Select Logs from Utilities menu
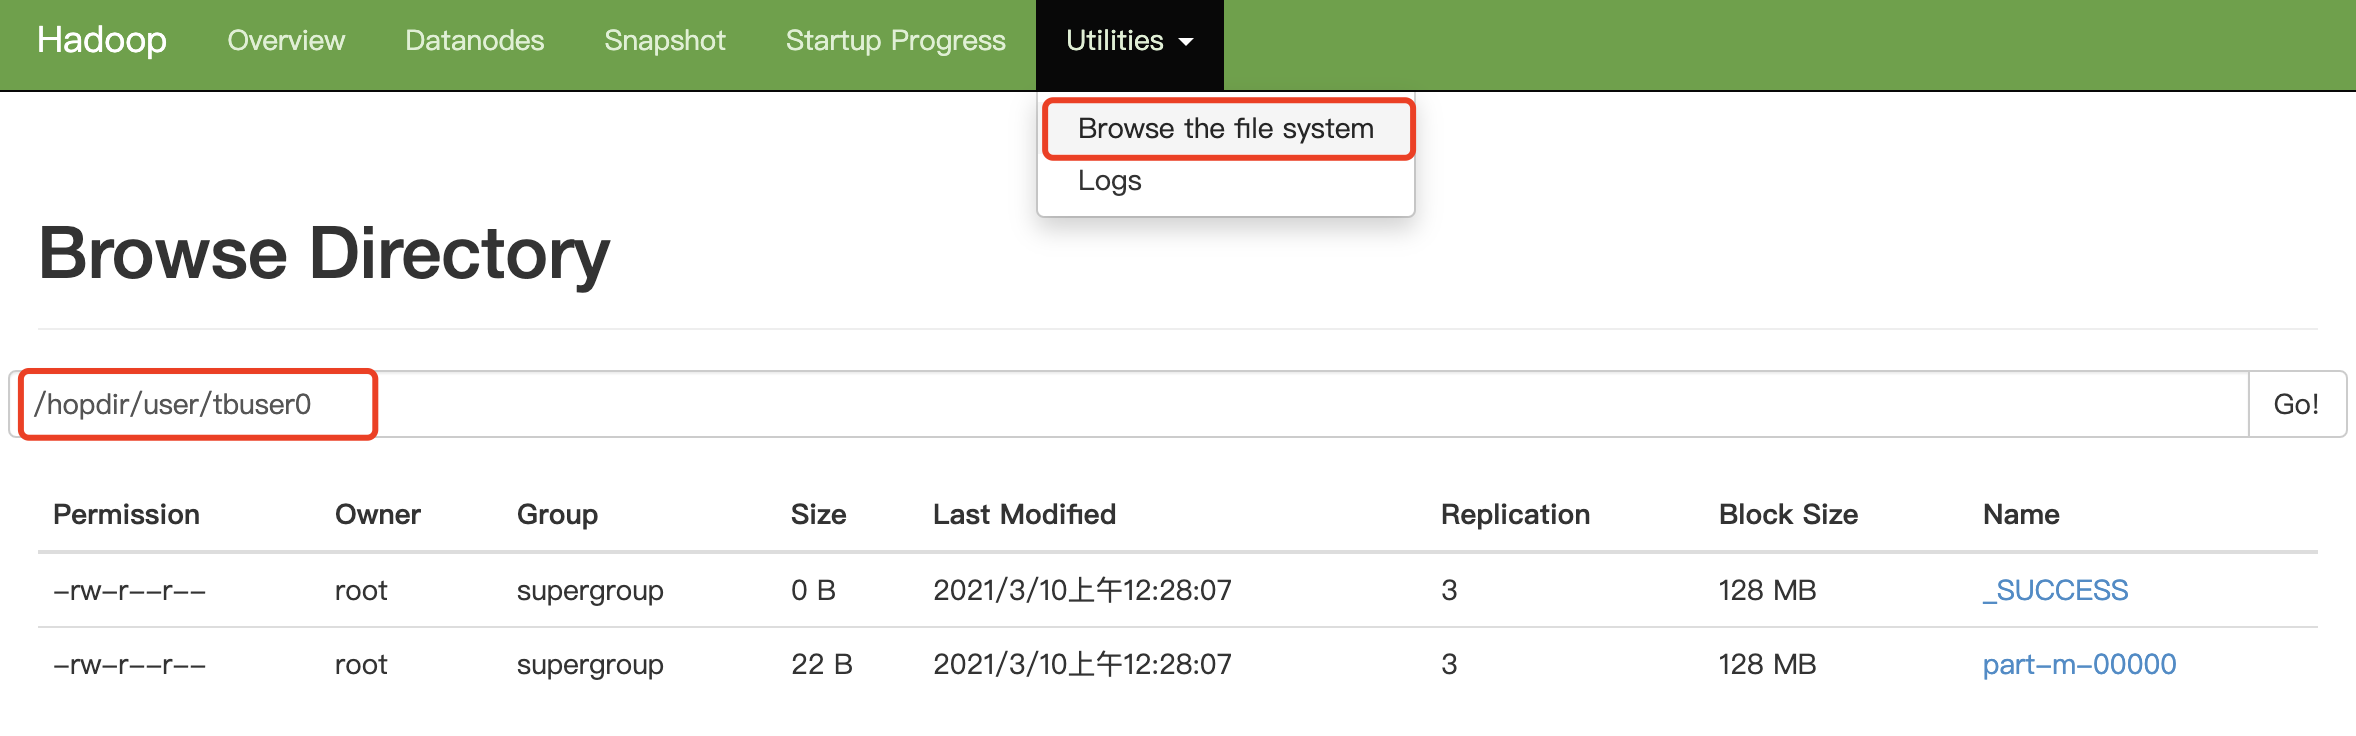This screenshot has width=2356, height=736. (1110, 181)
